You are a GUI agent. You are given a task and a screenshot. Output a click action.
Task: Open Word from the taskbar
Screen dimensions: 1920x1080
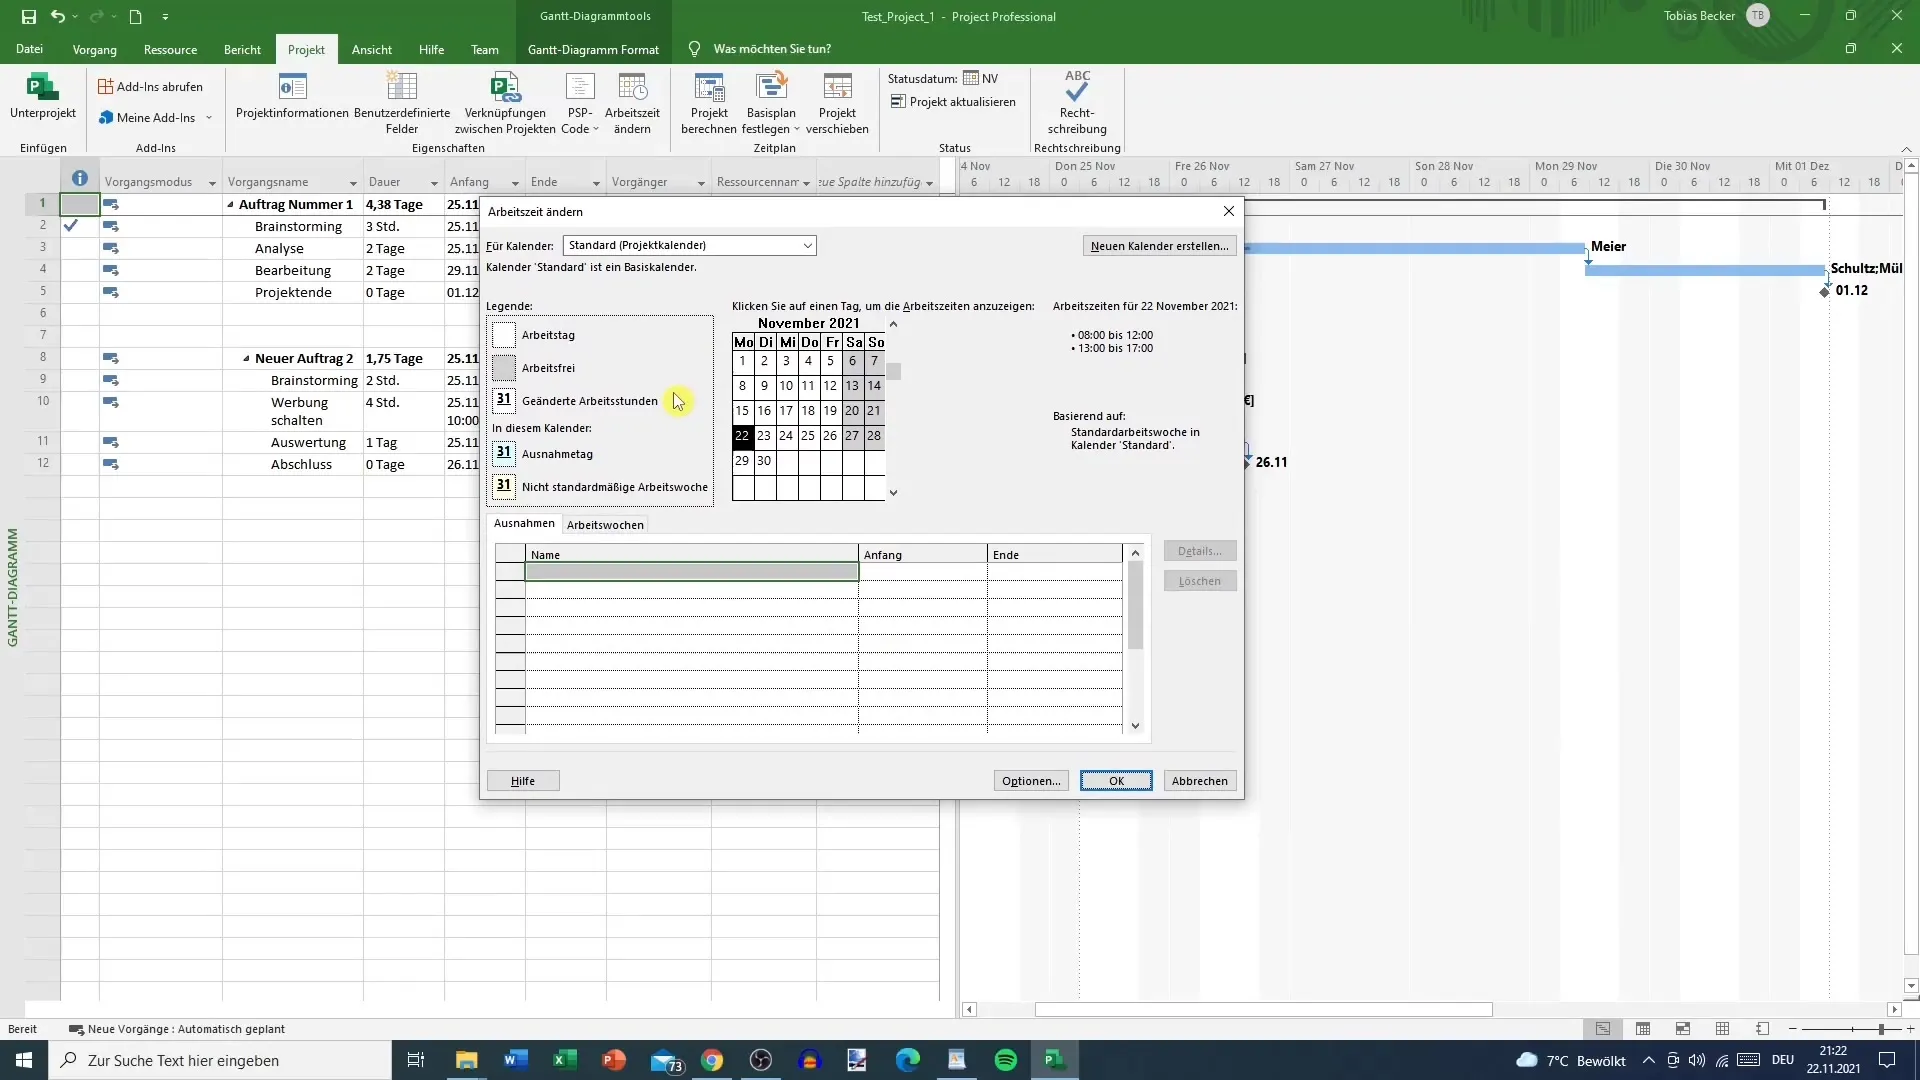point(516,1060)
